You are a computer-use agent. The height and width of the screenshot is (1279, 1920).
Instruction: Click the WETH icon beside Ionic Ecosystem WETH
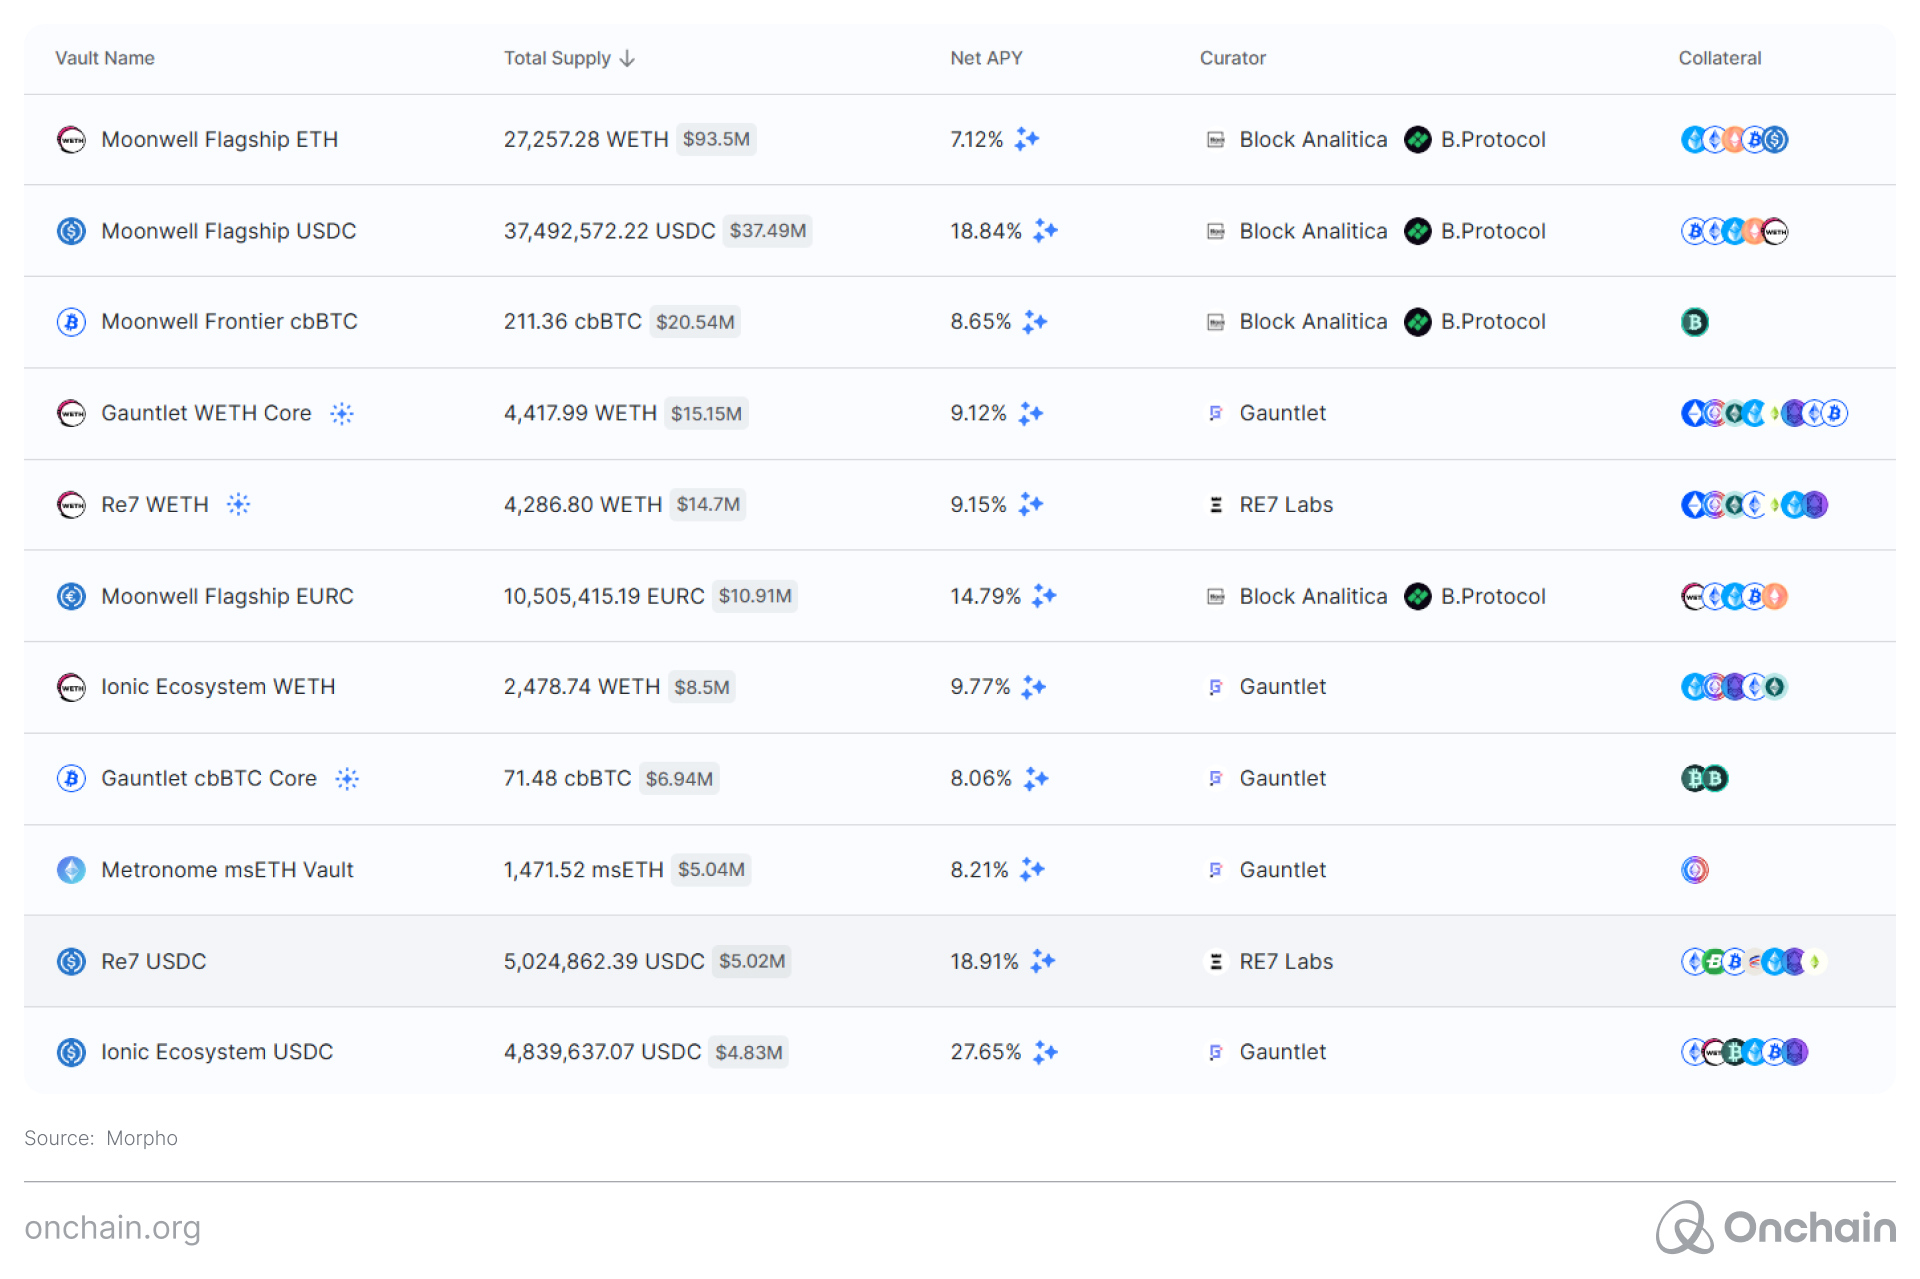71,687
